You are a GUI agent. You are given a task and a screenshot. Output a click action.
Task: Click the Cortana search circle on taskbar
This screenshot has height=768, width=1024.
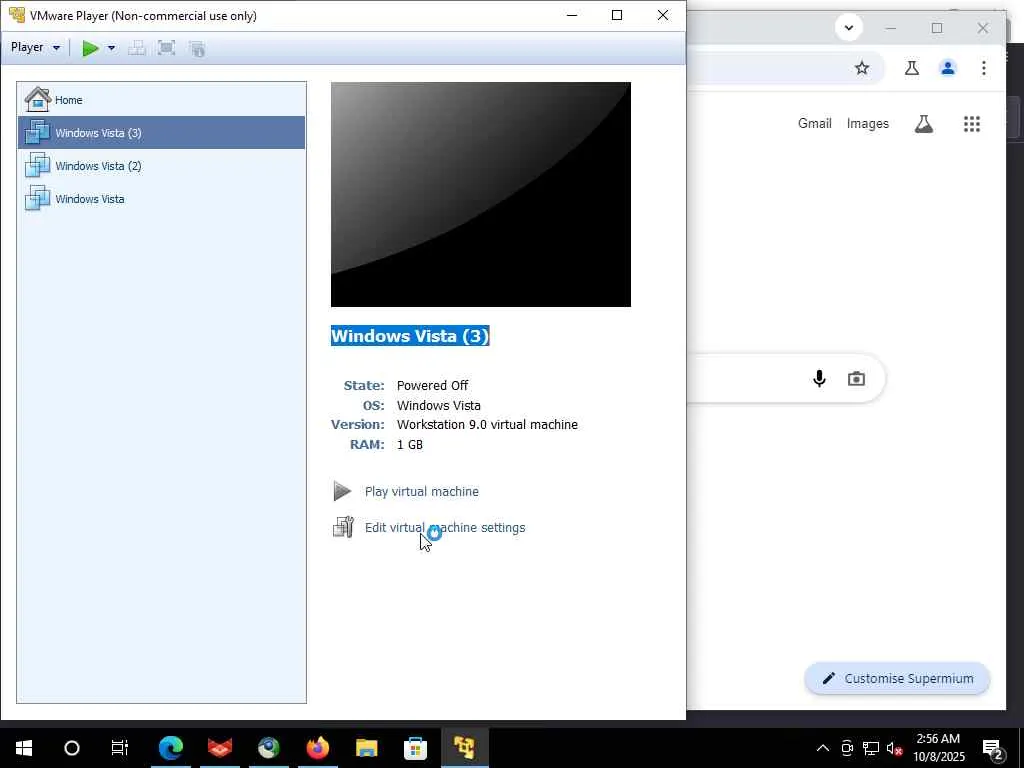coord(72,748)
